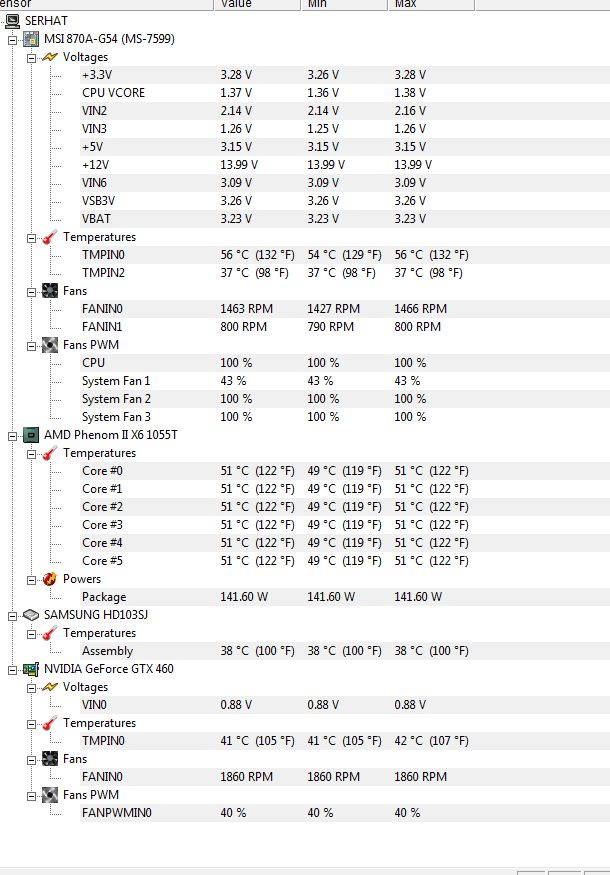Click the motherboard Fans PWM icon
Viewport: 610px width, 875px height.
pyautogui.click(x=50, y=345)
